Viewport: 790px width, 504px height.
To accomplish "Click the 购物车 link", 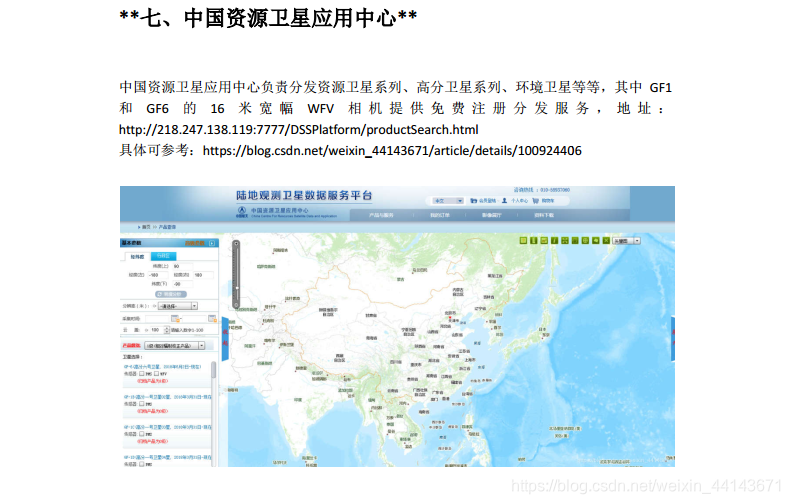I will coord(548,201).
